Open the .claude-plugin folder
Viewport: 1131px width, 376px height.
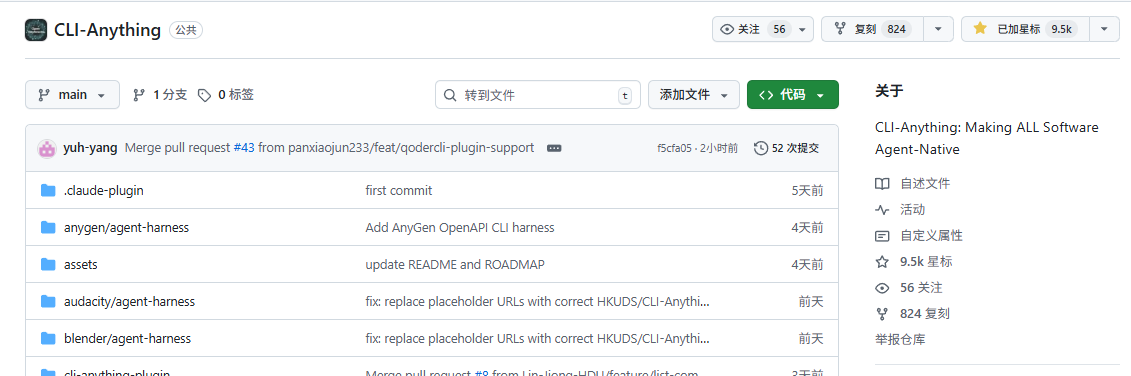pos(104,191)
